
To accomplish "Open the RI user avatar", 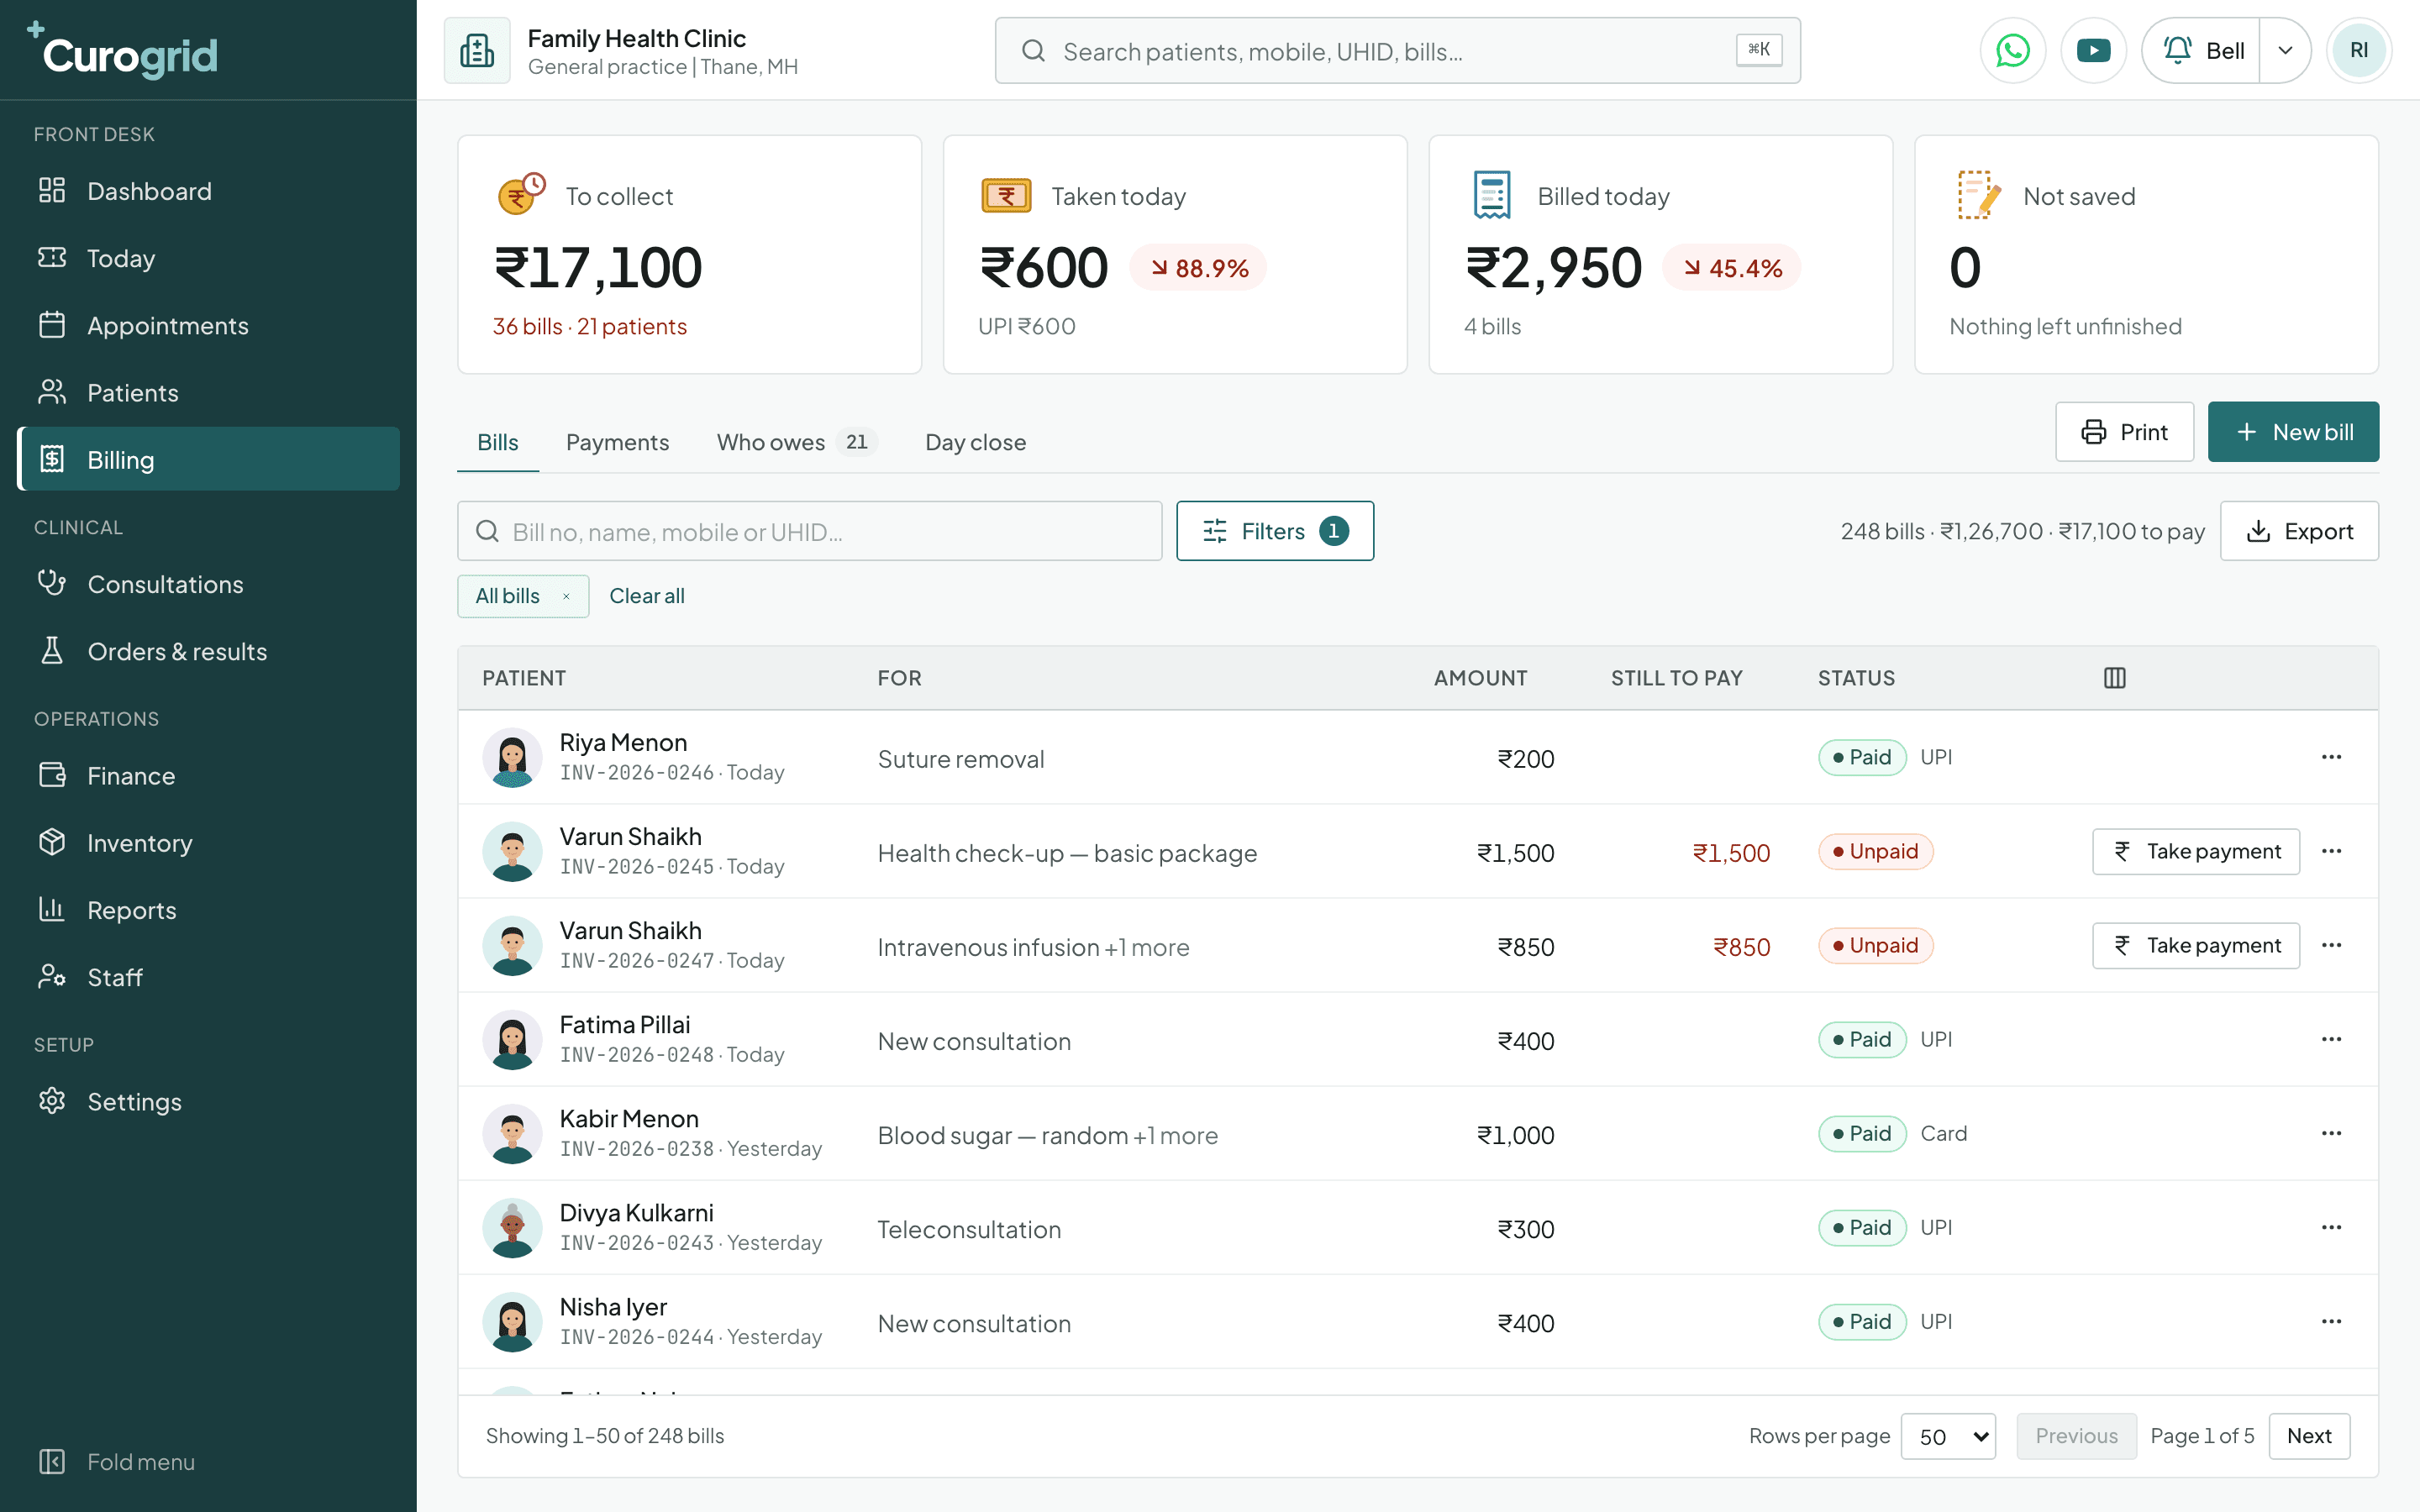I will (x=2358, y=50).
